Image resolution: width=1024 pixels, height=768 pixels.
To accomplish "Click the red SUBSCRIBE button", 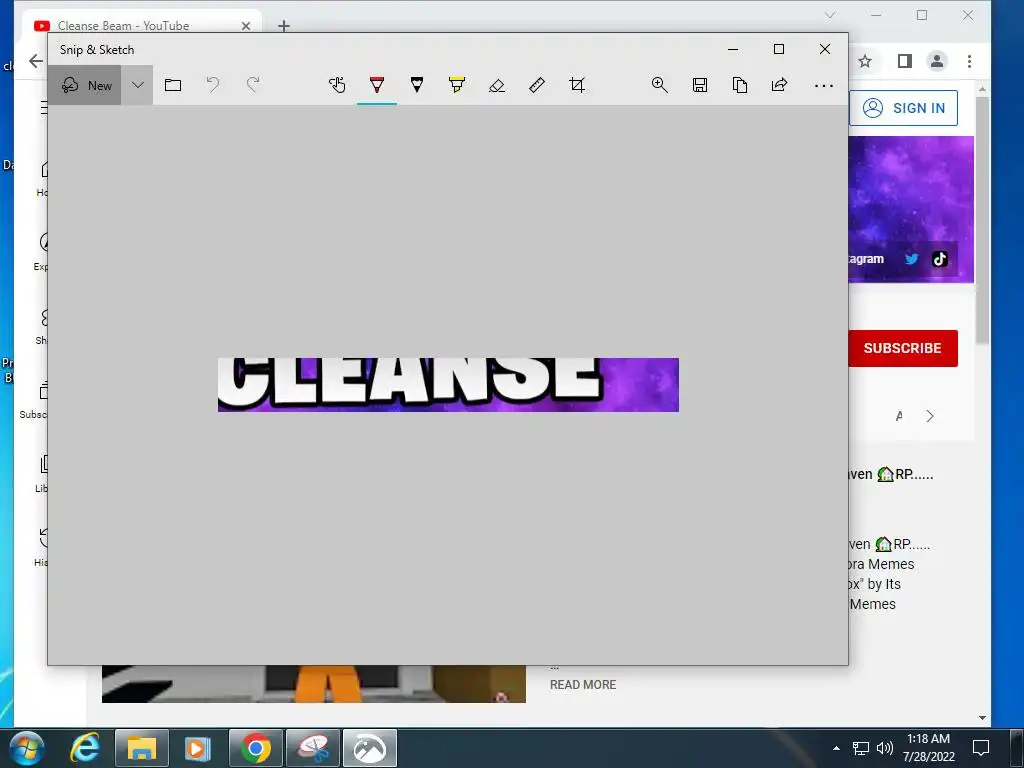I will (903, 348).
